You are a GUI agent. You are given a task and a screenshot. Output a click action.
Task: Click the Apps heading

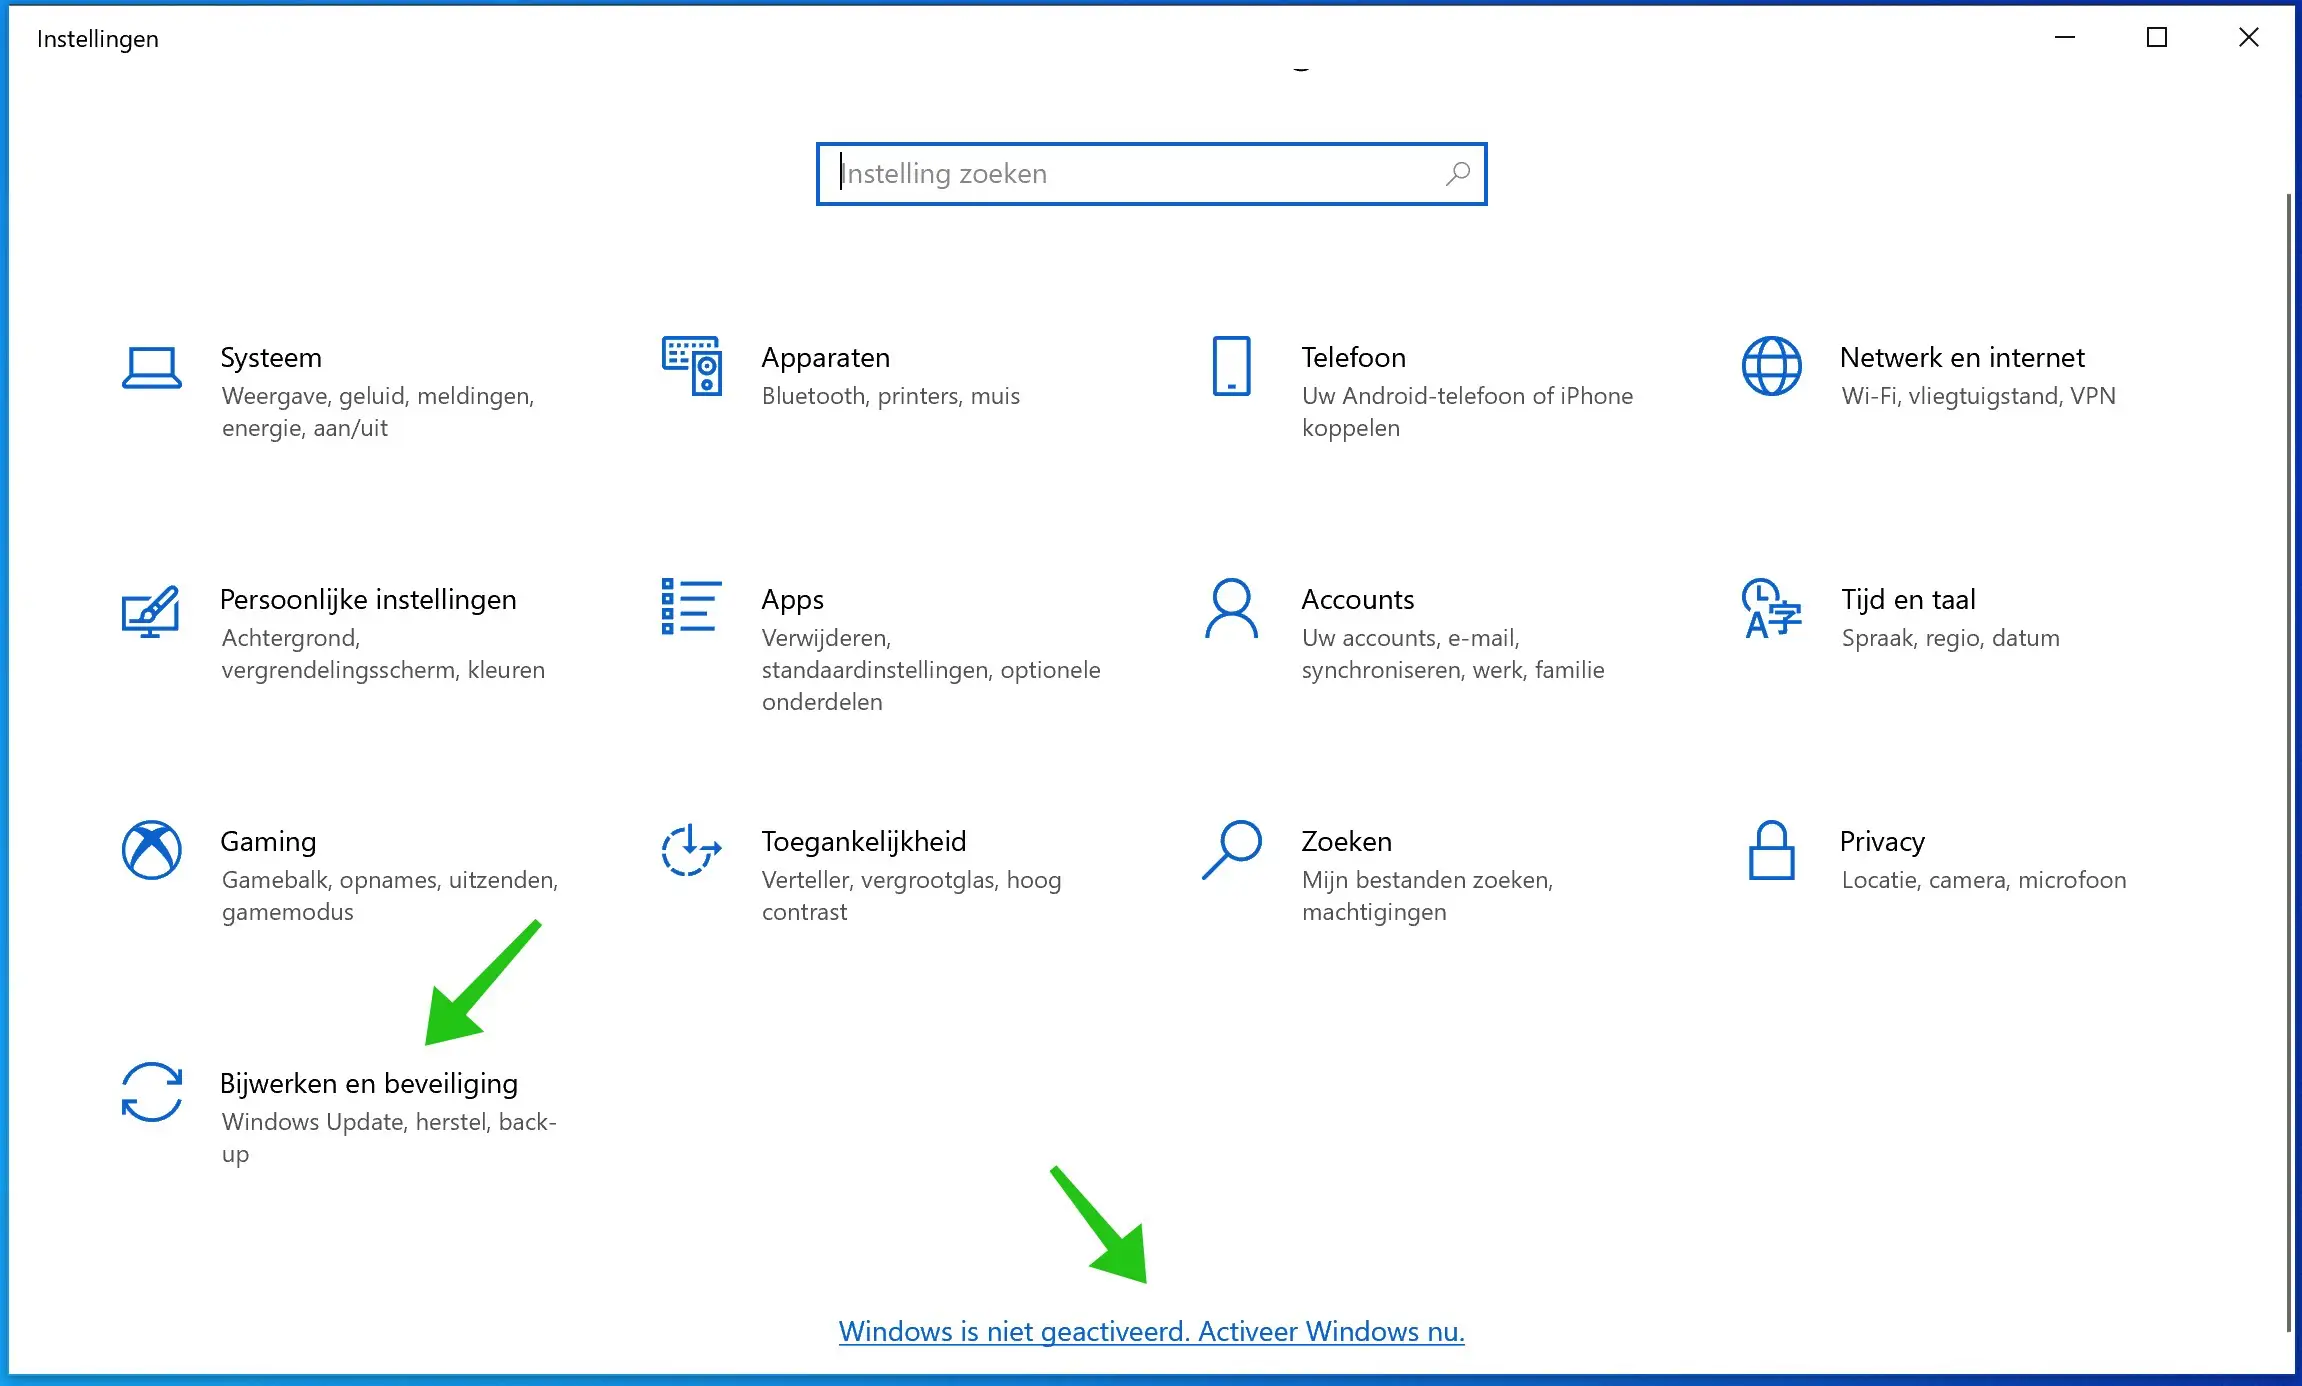click(x=793, y=600)
